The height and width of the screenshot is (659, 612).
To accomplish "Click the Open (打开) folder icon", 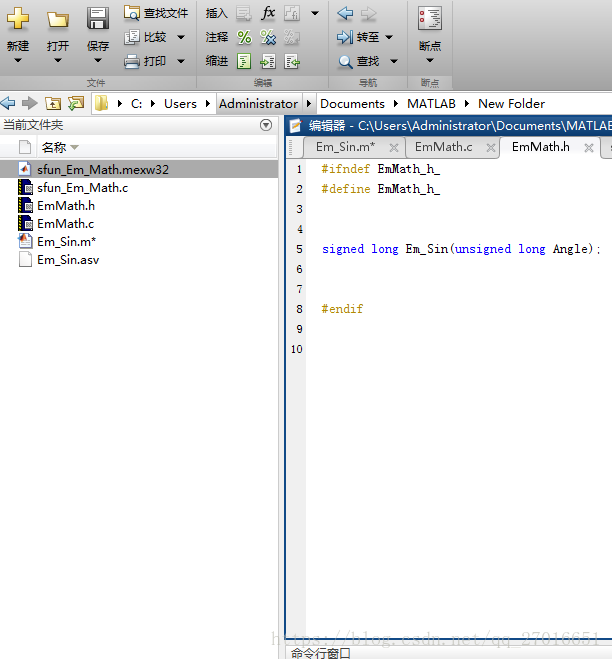I will coord(58,19).
